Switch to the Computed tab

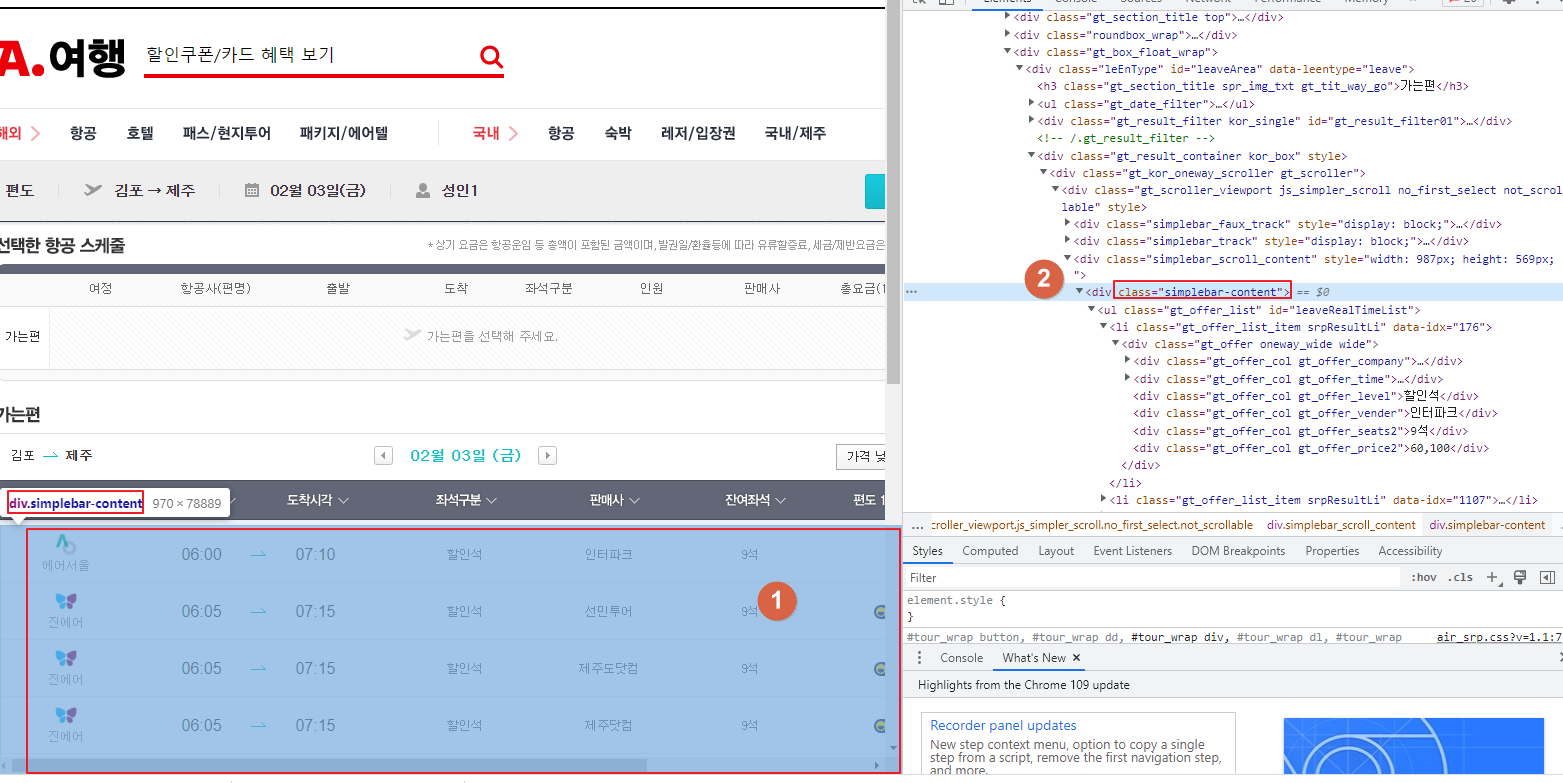tap(990, 551)
